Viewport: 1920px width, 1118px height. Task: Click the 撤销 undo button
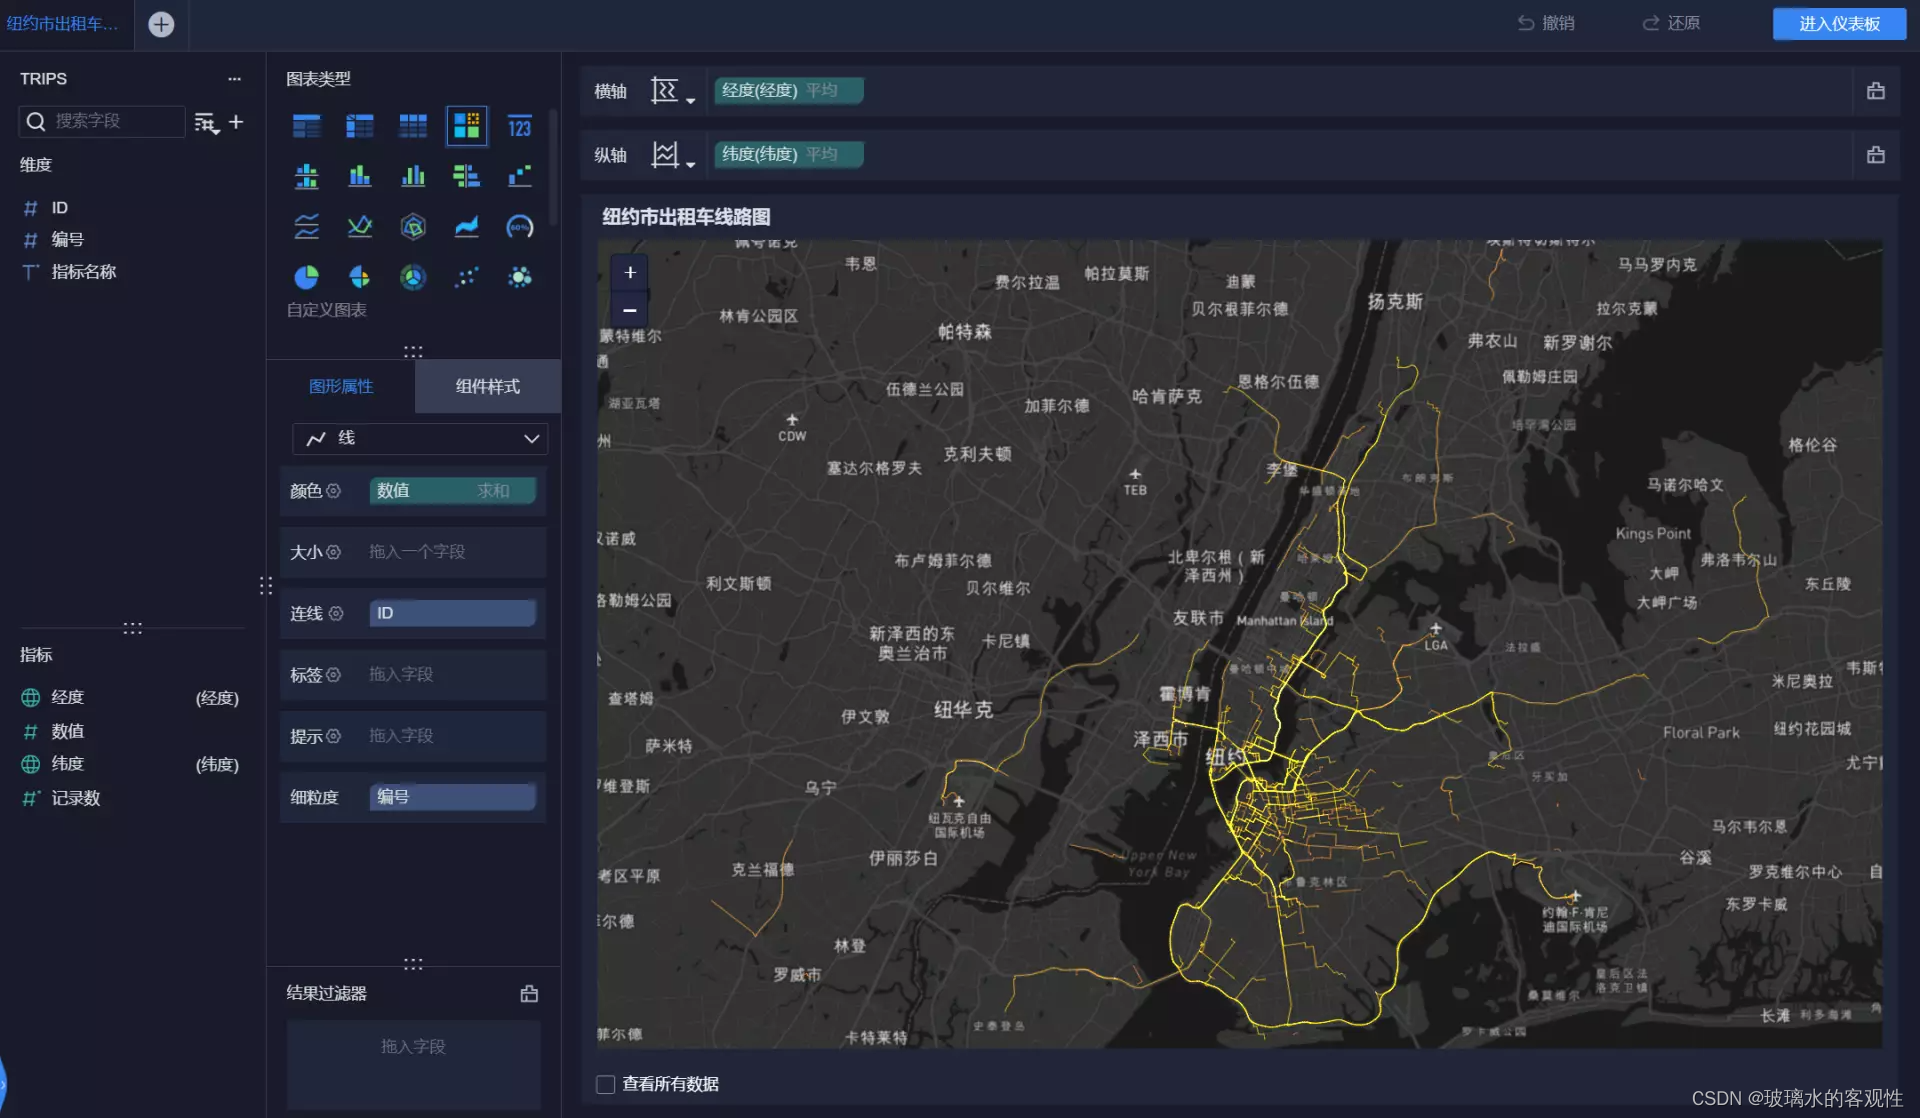(1546, 23)
